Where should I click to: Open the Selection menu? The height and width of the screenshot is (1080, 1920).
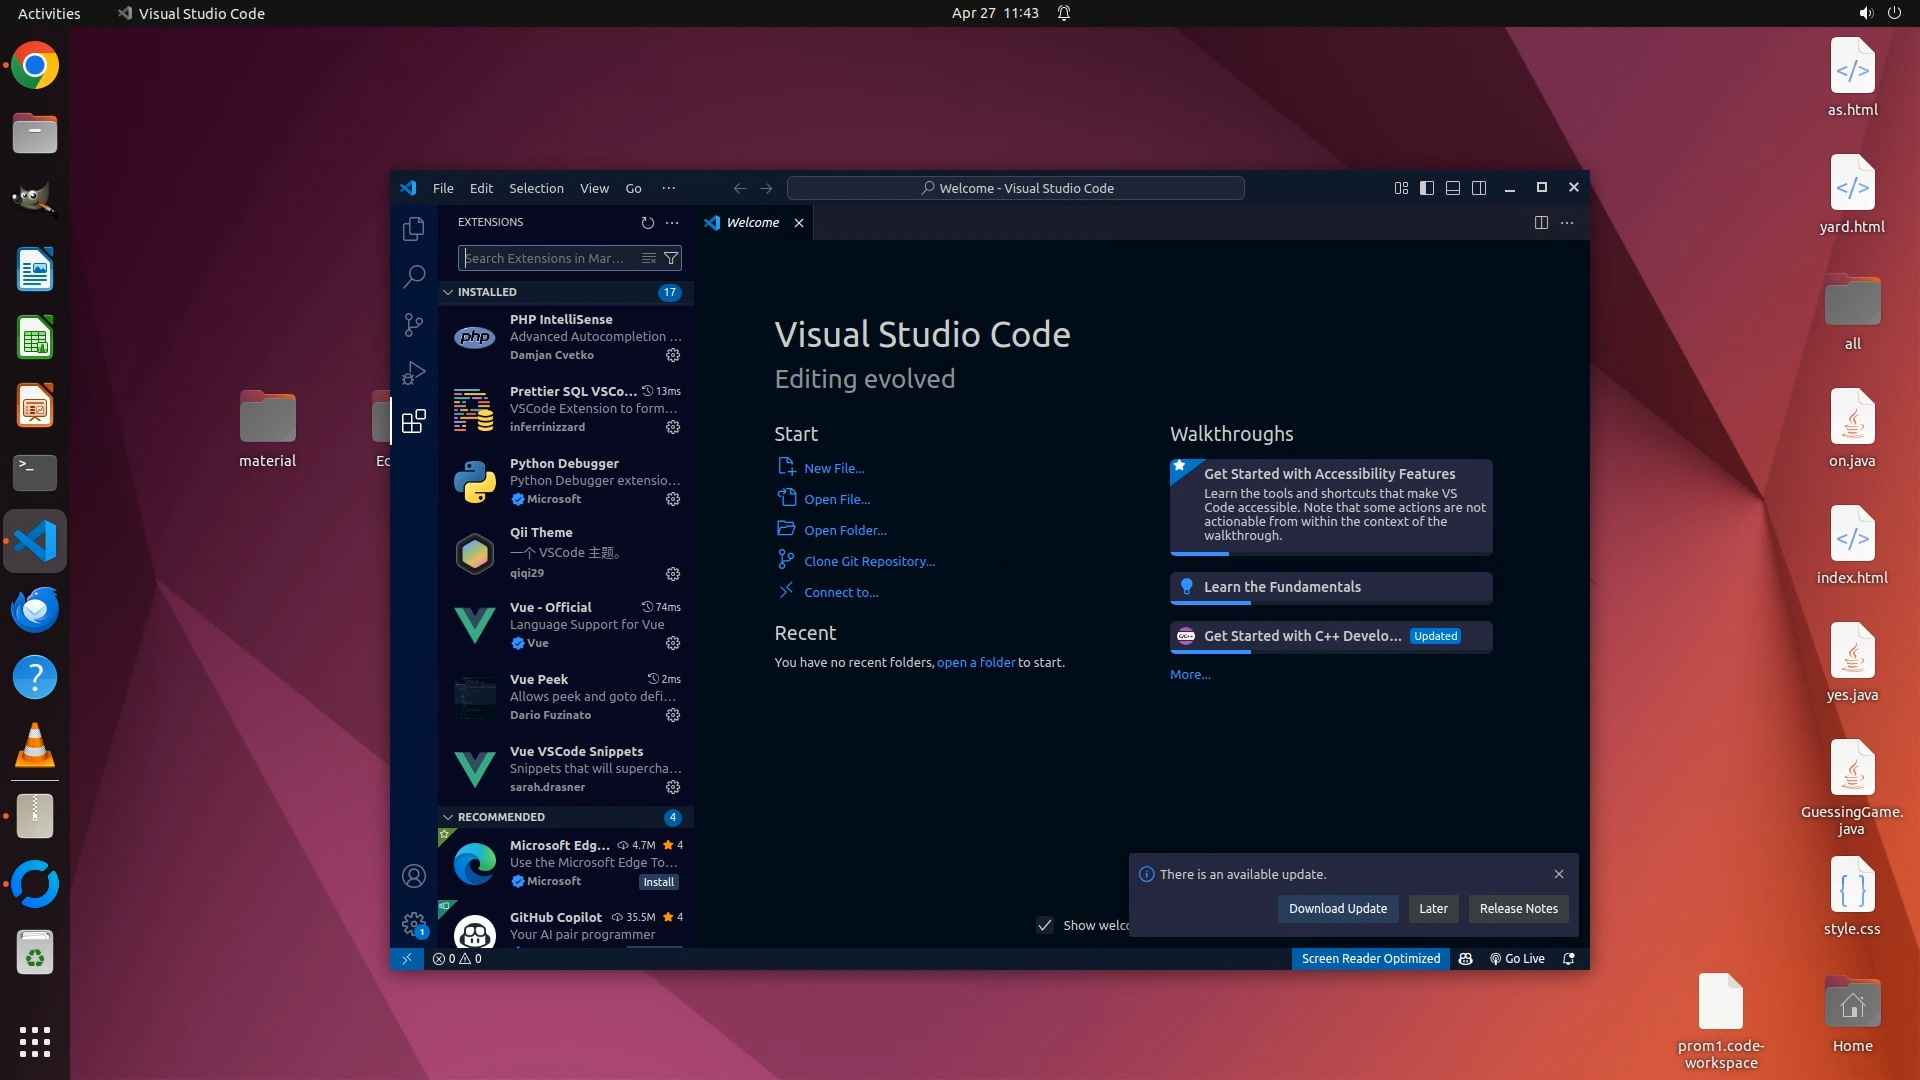point(536,188)
